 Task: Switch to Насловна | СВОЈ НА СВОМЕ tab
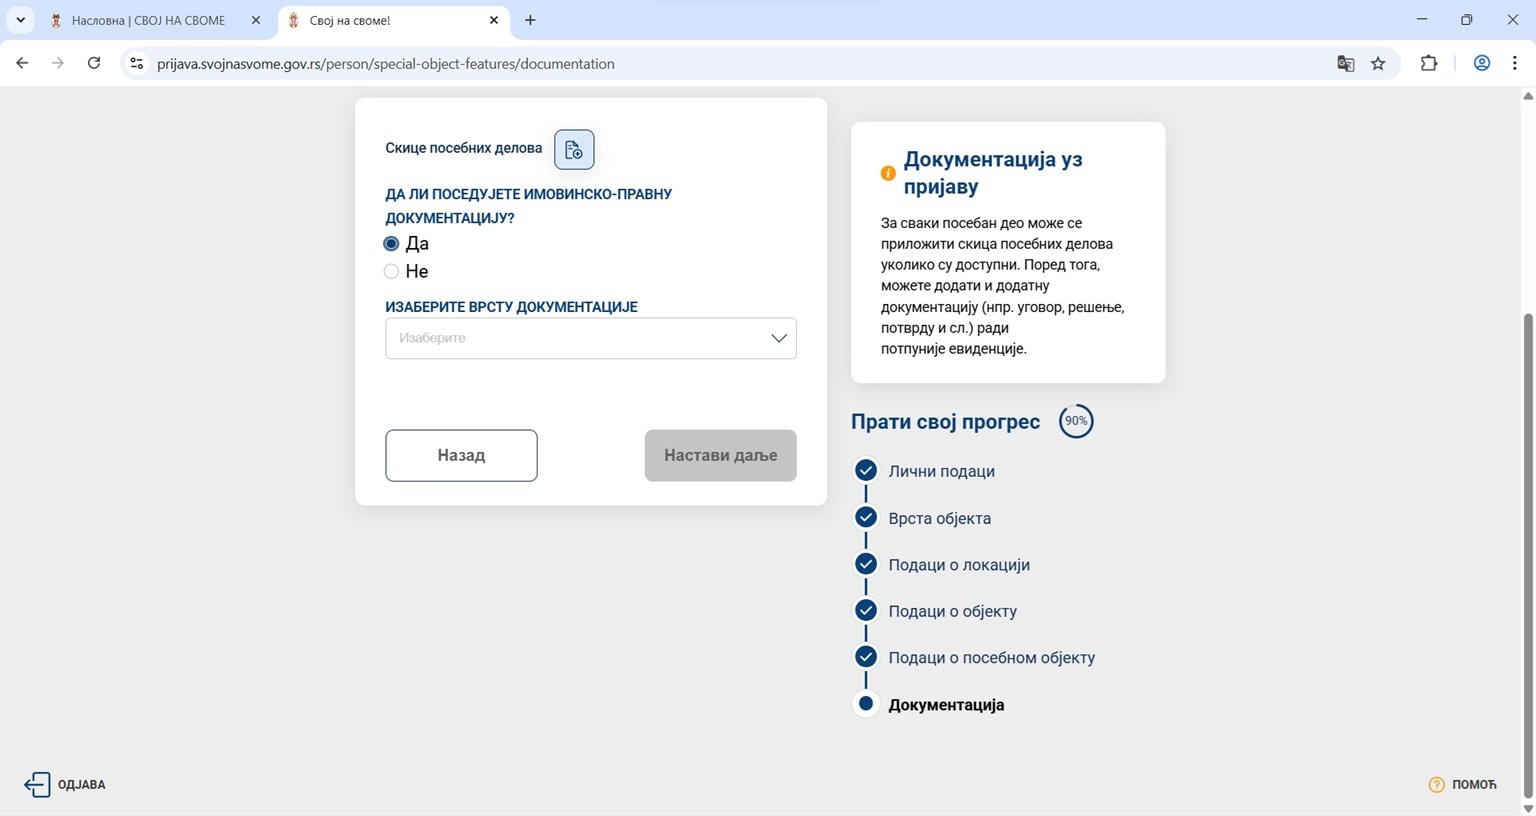tap(148, 20)
